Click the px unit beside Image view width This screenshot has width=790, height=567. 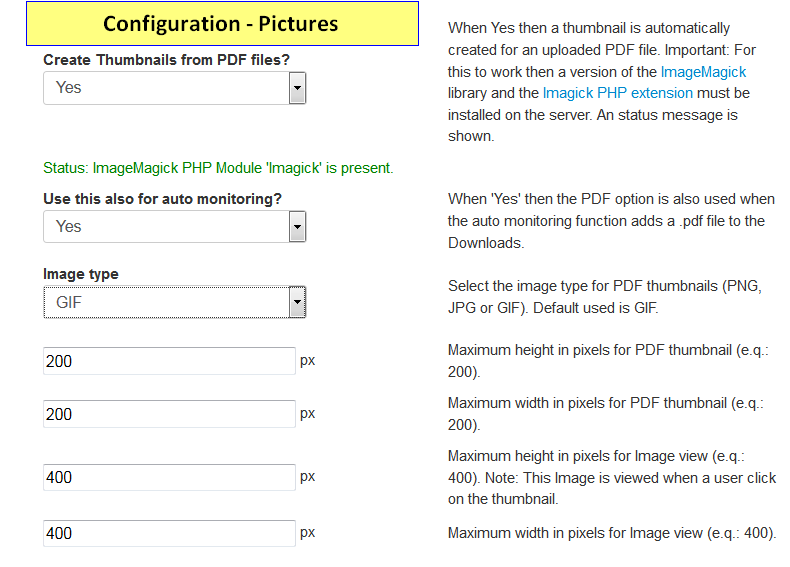[x=307, y=533]
